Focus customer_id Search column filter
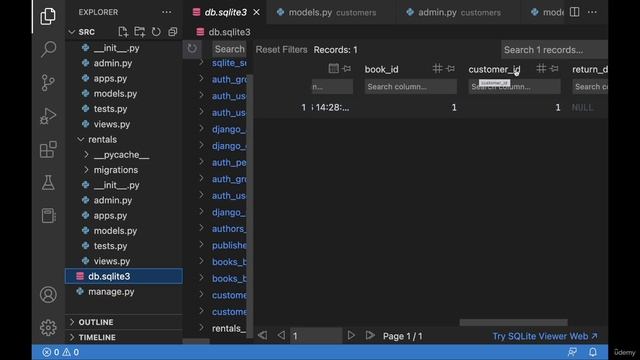Image resolution: width=640 pixels, height=360 pixels. (x=514, y=87)
